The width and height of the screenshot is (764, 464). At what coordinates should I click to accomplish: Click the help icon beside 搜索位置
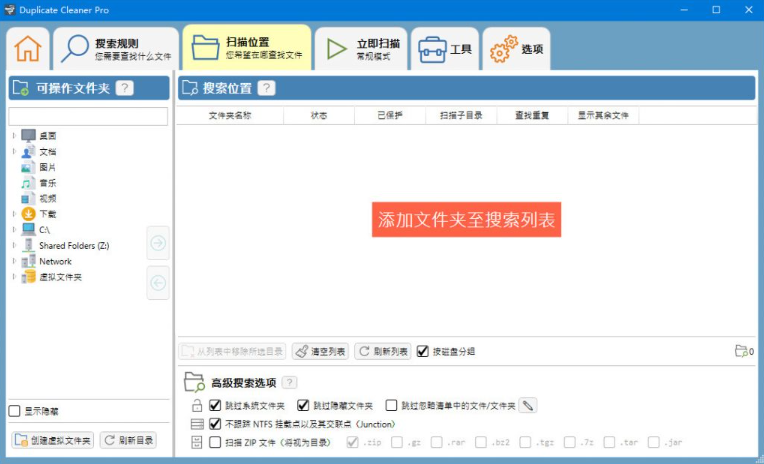(266, 88)
